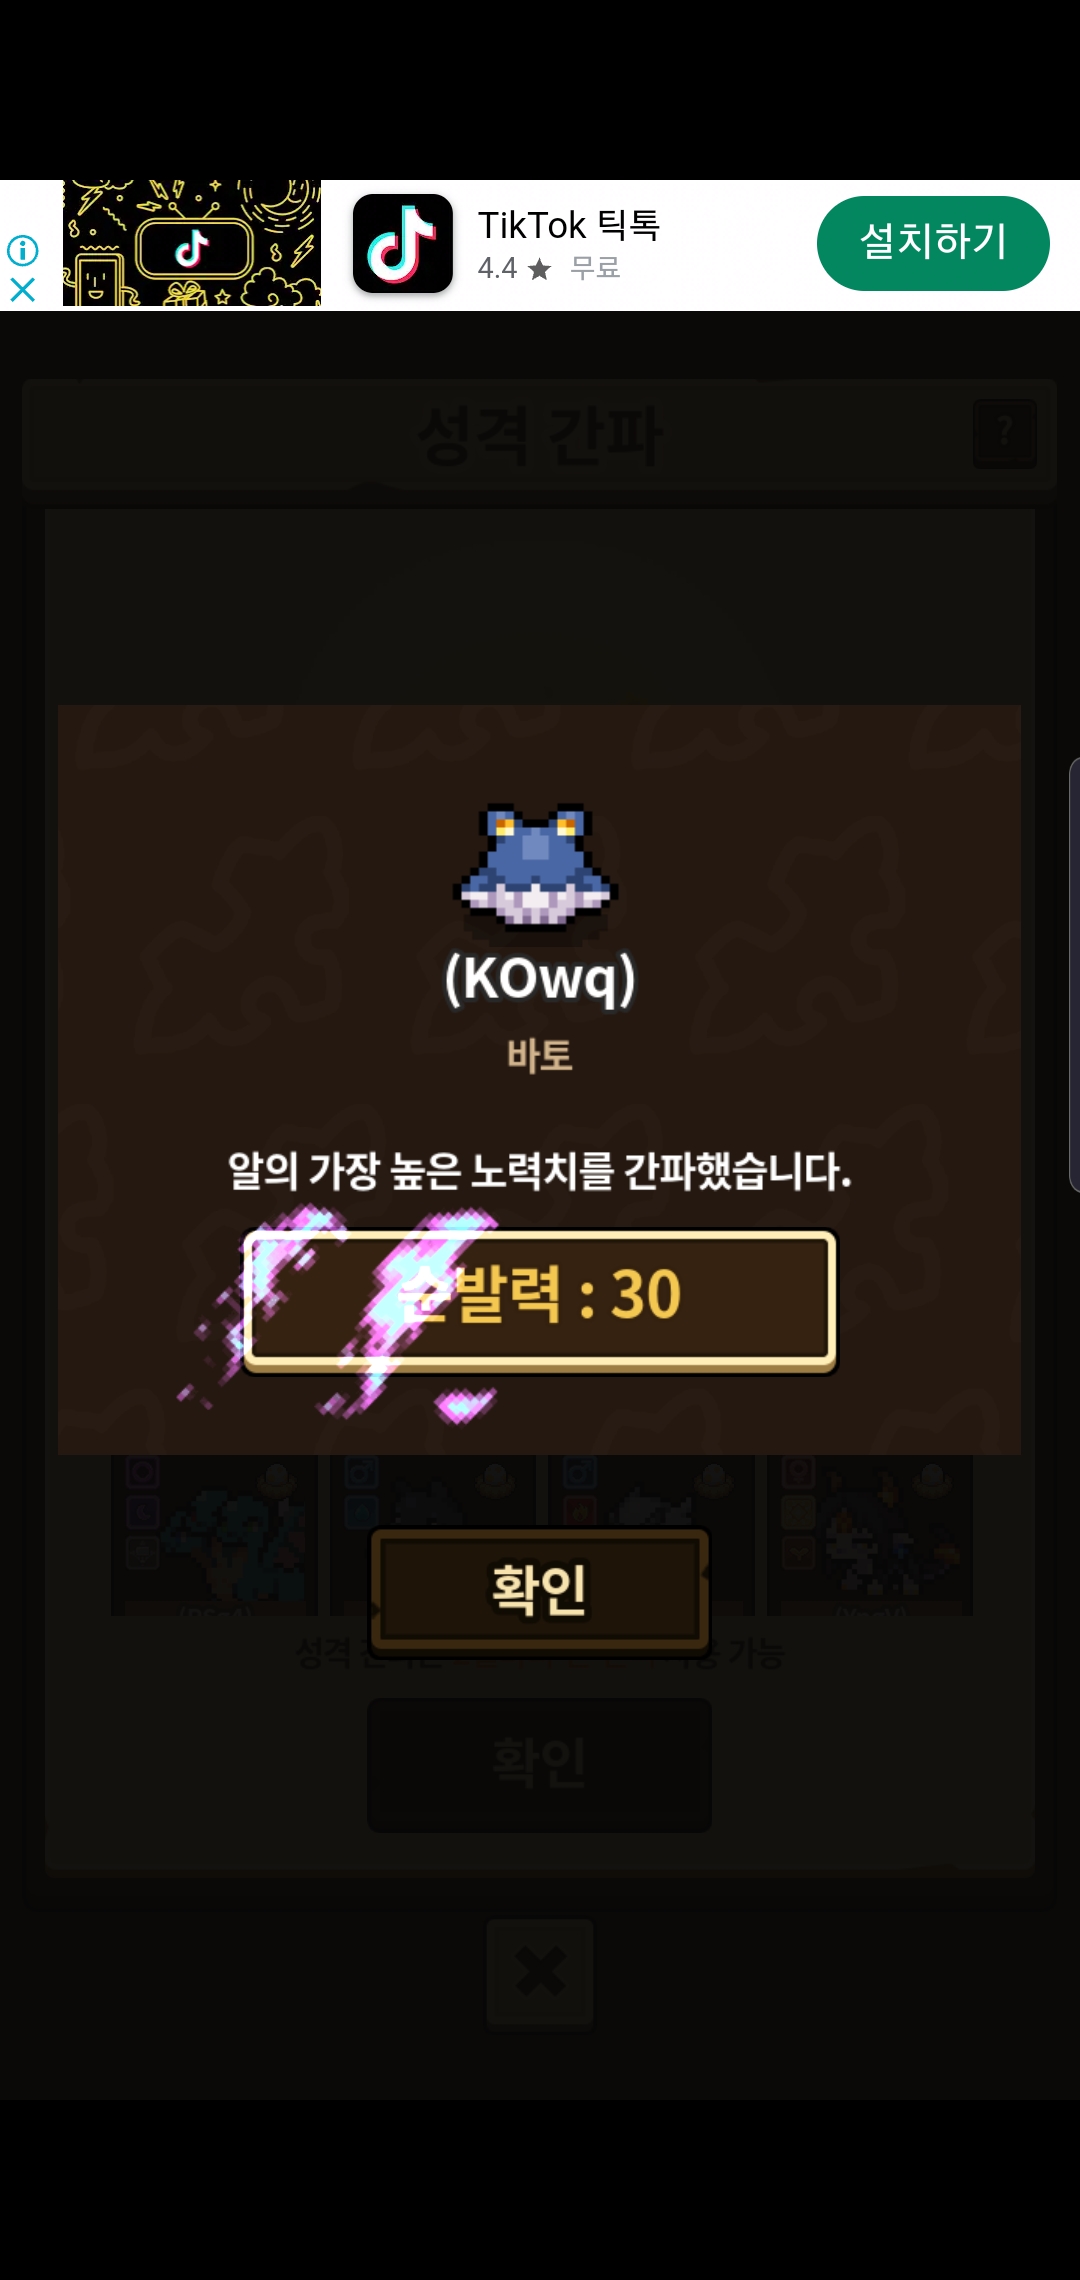This screenshot has height=2280, width=1080.
Task: Tap the TikTok app logo icon
Action: point(403,244)
